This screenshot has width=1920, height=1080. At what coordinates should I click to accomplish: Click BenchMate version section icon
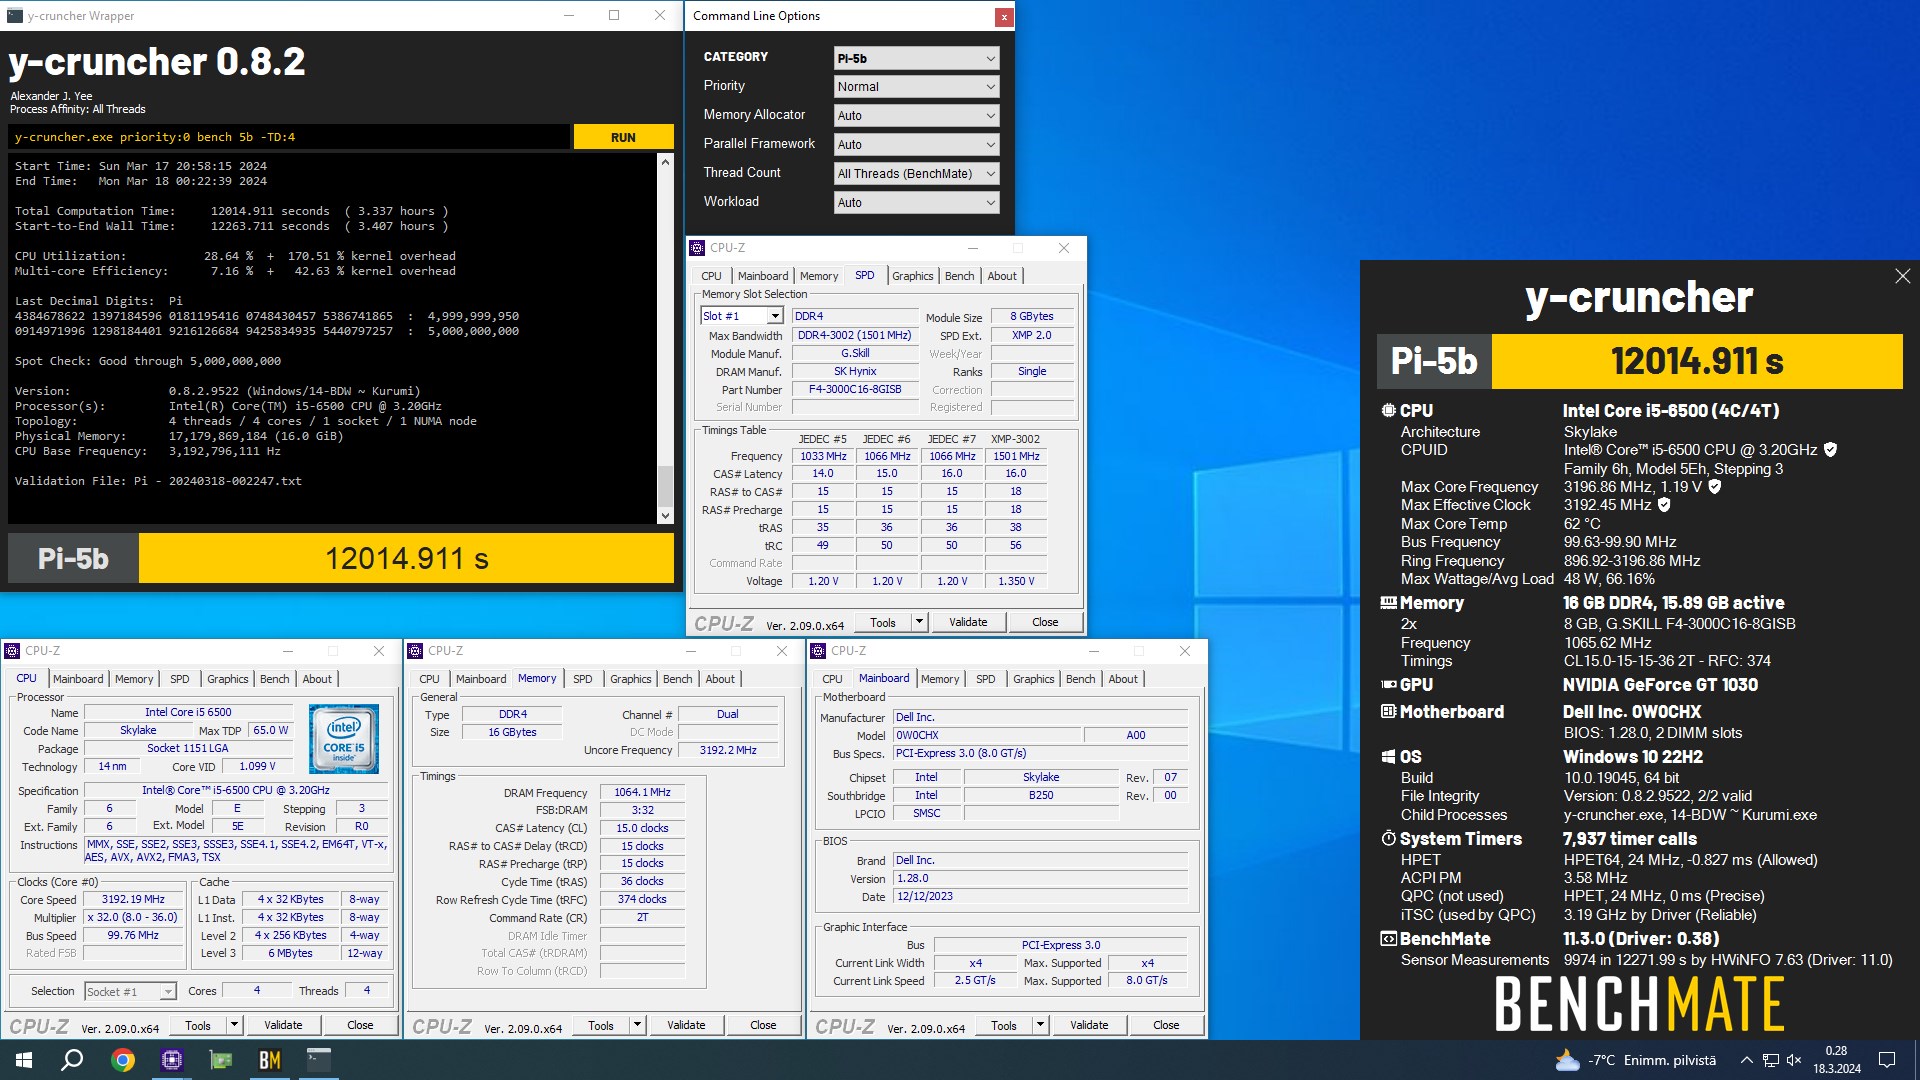[1388, 939]
